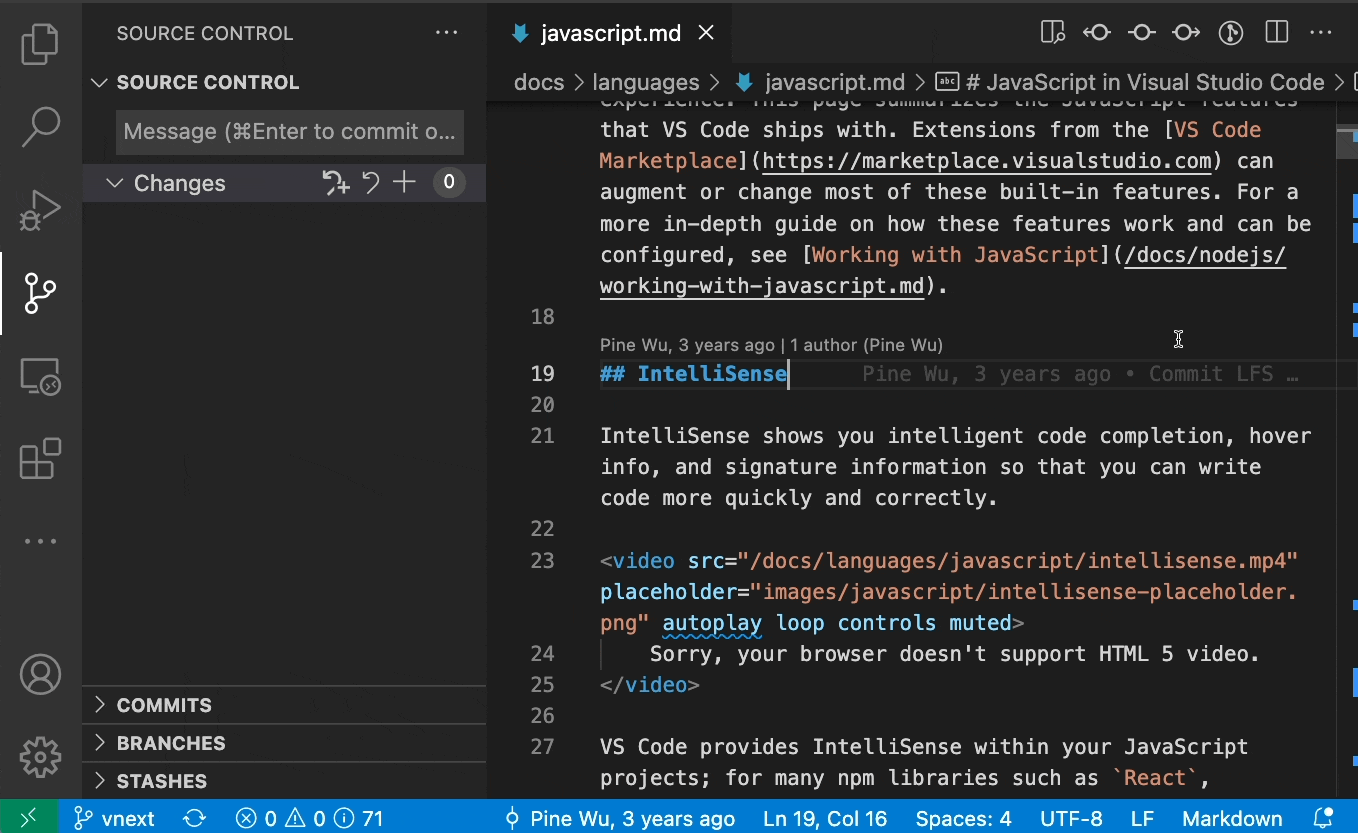Screen dimensions: 1358x833
Task: Open More Actions menu in Source Control
Action: point(446,32)
